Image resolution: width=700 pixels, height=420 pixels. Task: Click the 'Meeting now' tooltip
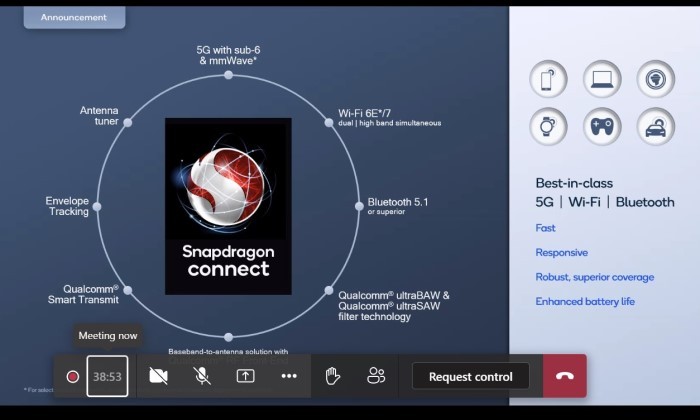pos(108,336)
